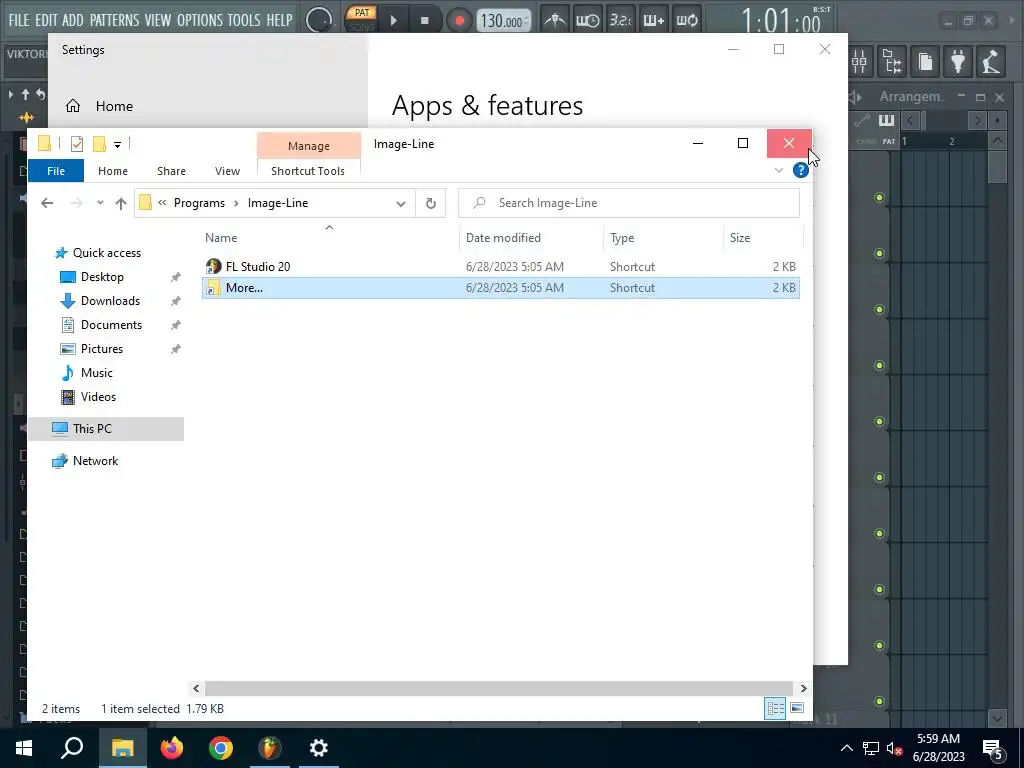This screenshot has width=1024, height=768.
Task: Click the main volume knob in FL Studio
Action: click(x=319, y=20)
